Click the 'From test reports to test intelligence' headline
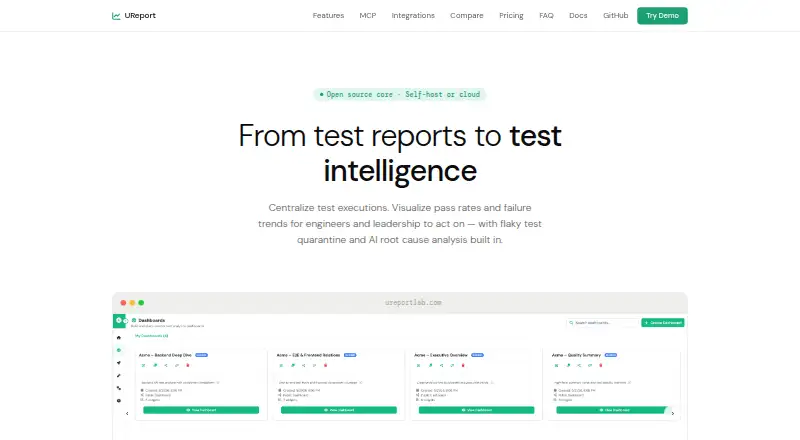This screenshot has height=440, width=800. pos(400,153)
